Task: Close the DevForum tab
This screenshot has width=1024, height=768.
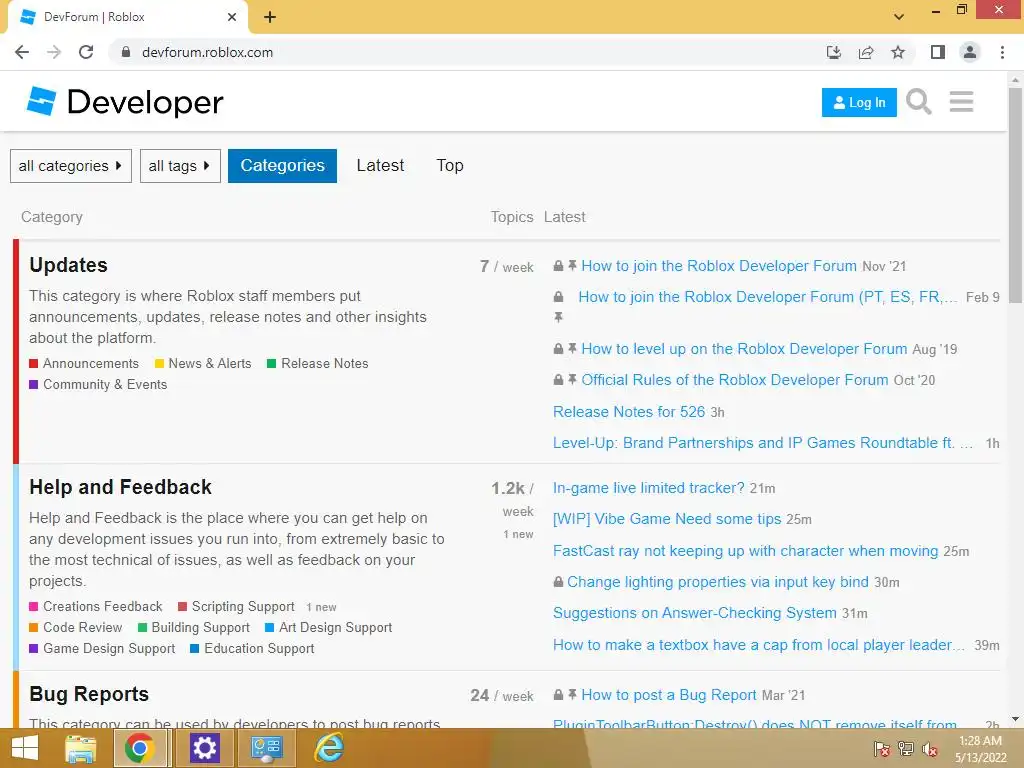Action: [x=232, y=17]
